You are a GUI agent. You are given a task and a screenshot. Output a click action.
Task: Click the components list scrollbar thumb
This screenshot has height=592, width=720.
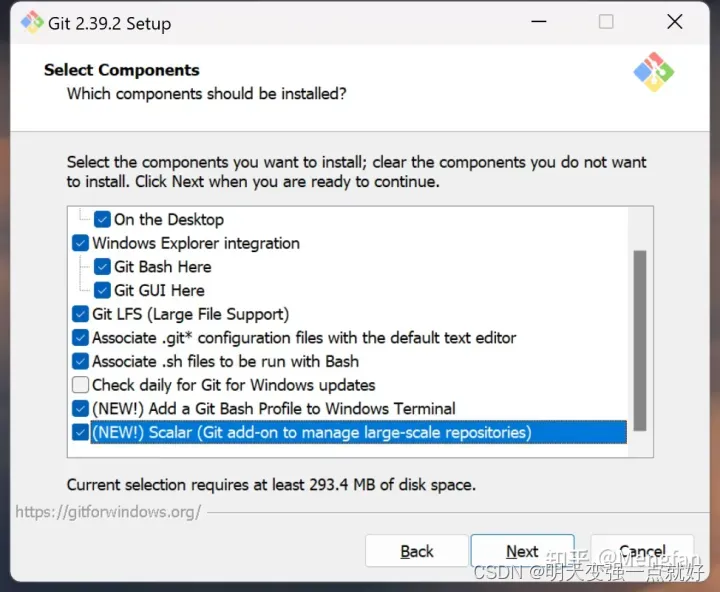(x=640, y=340)
